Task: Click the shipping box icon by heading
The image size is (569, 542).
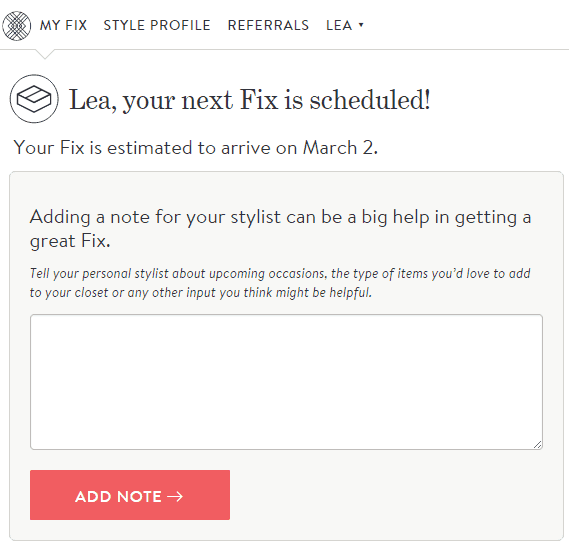Action: (x=34, y=99)
